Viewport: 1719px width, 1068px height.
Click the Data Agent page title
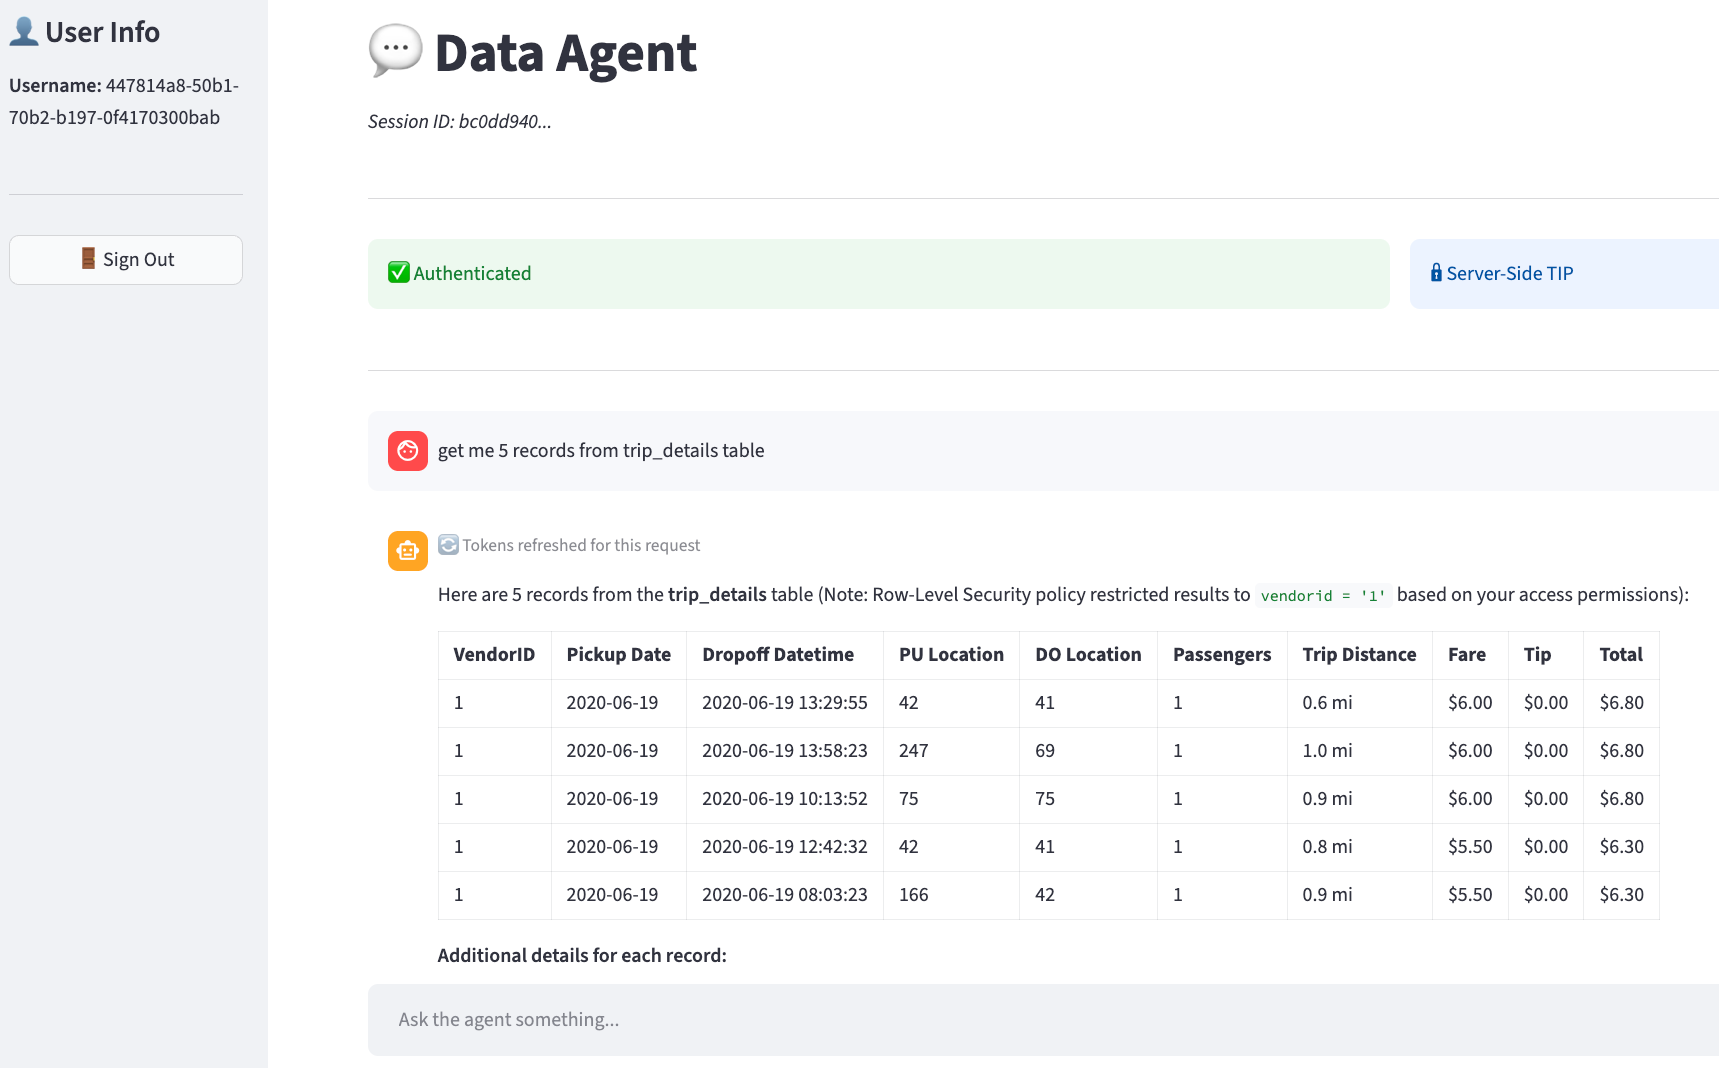[x=565, y=53]
